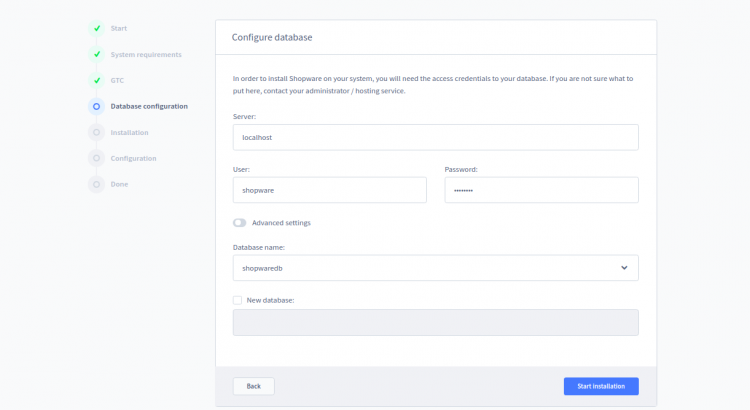Click the gray circle beside Done step
Viewport: 750px width, 410px height.
coord(97,184)
